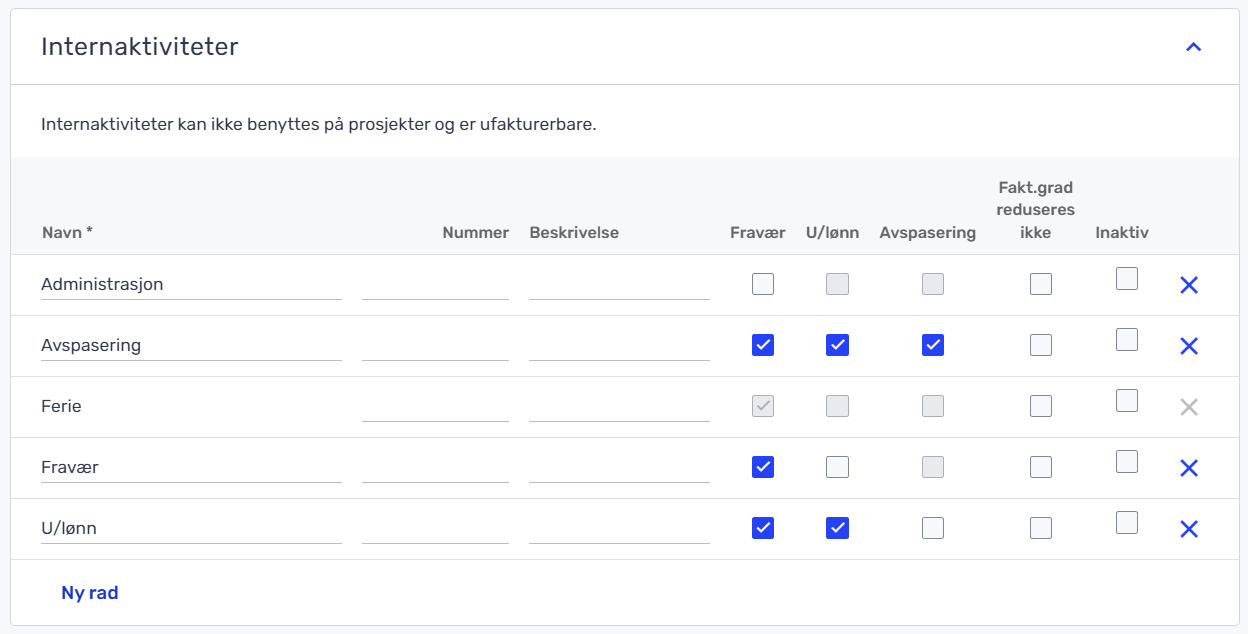The height and width of the screenshot is (634, 1248).
Task: Click the greyed X icon on Ferie row
Action: [x=1188, y=407]
